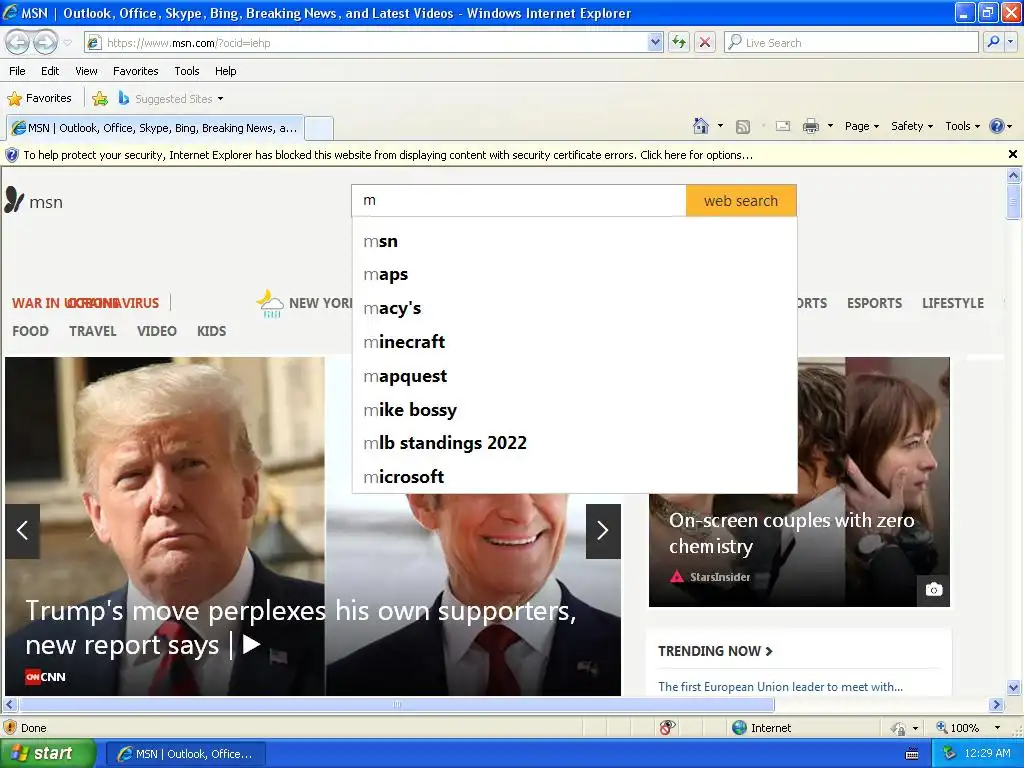Viewport: 1024px width, 768px height.
Task: Open the TRENDING NOW heading link
Action: pos(715,651)
